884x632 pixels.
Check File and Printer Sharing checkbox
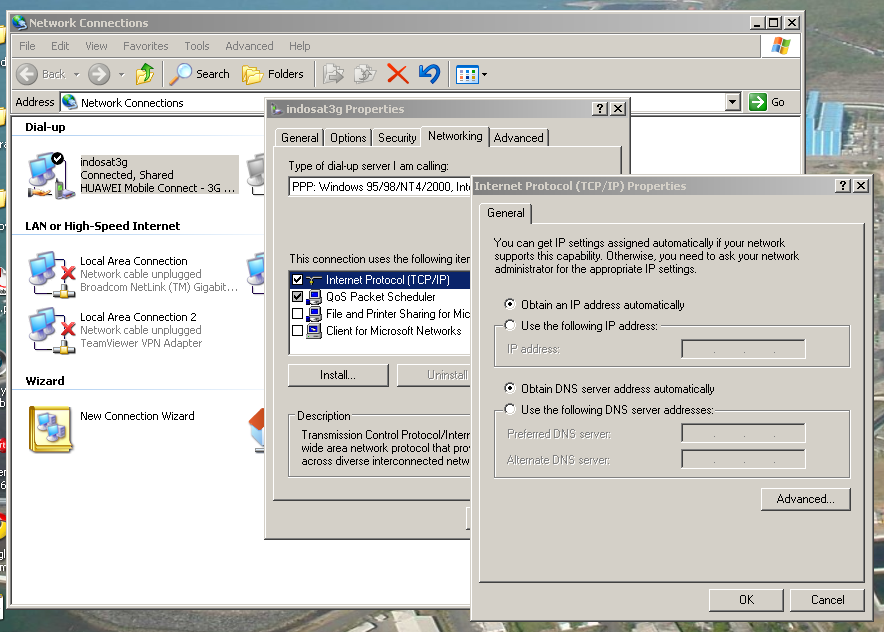[297, 313]
